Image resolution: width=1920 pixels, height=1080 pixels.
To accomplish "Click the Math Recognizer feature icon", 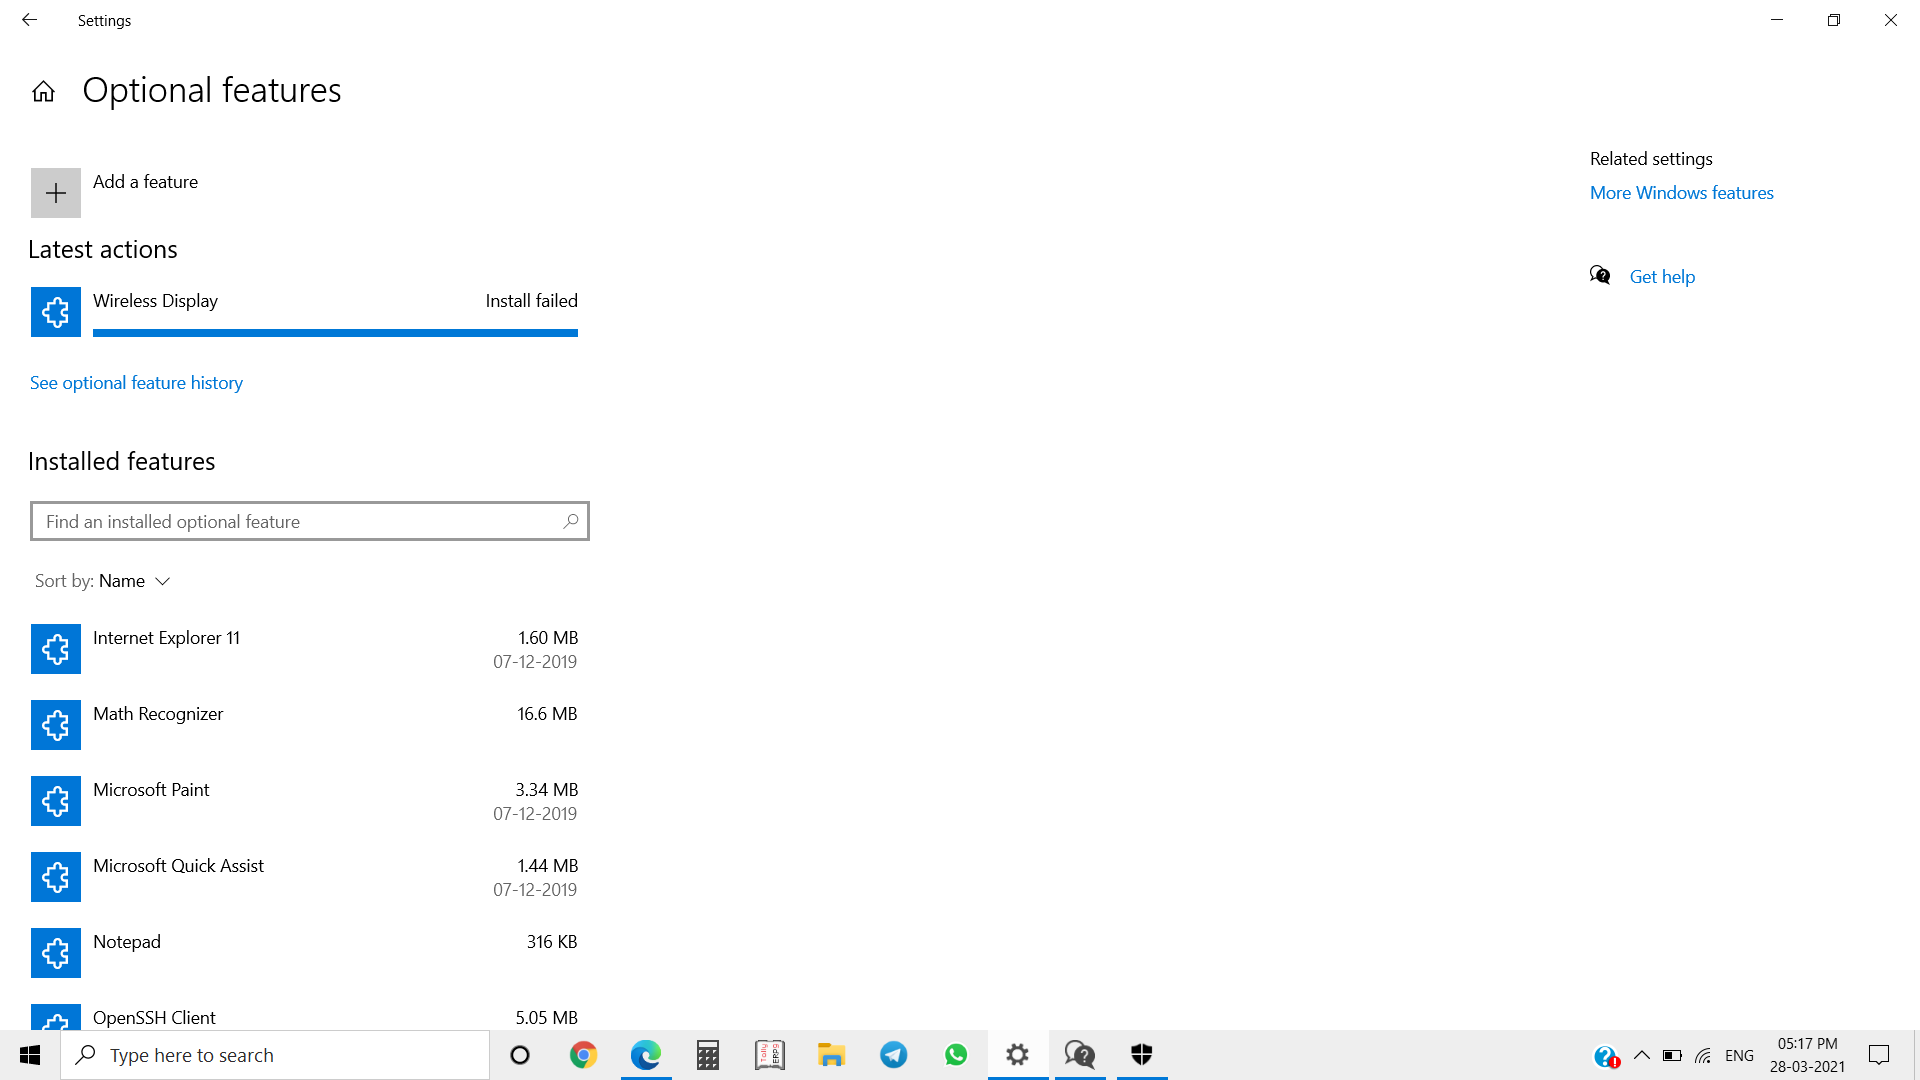I will (56, 725).
